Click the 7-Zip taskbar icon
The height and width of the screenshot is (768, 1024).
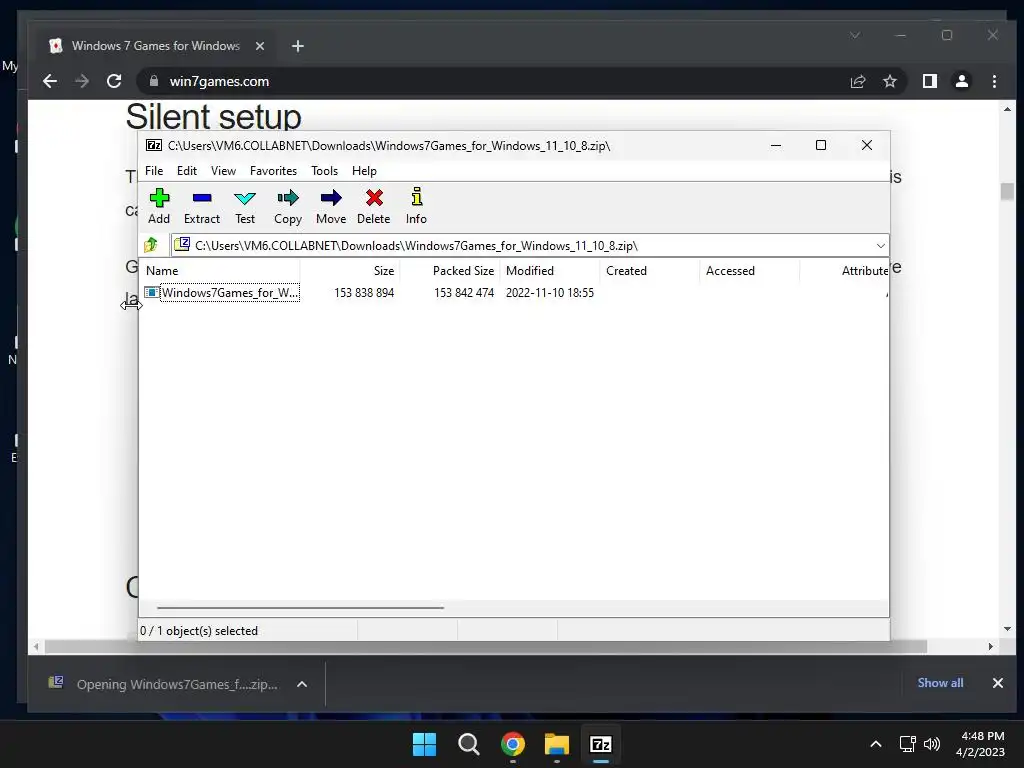[x=601, y=744]
